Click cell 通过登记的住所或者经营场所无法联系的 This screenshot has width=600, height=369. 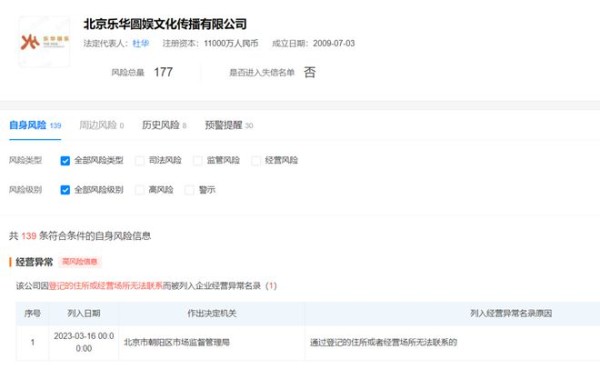pos(383,343)
